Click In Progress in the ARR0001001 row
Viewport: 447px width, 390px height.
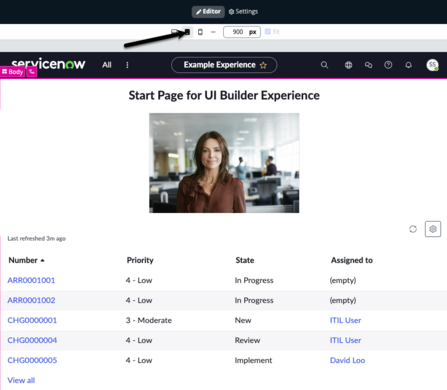[254, 280]
